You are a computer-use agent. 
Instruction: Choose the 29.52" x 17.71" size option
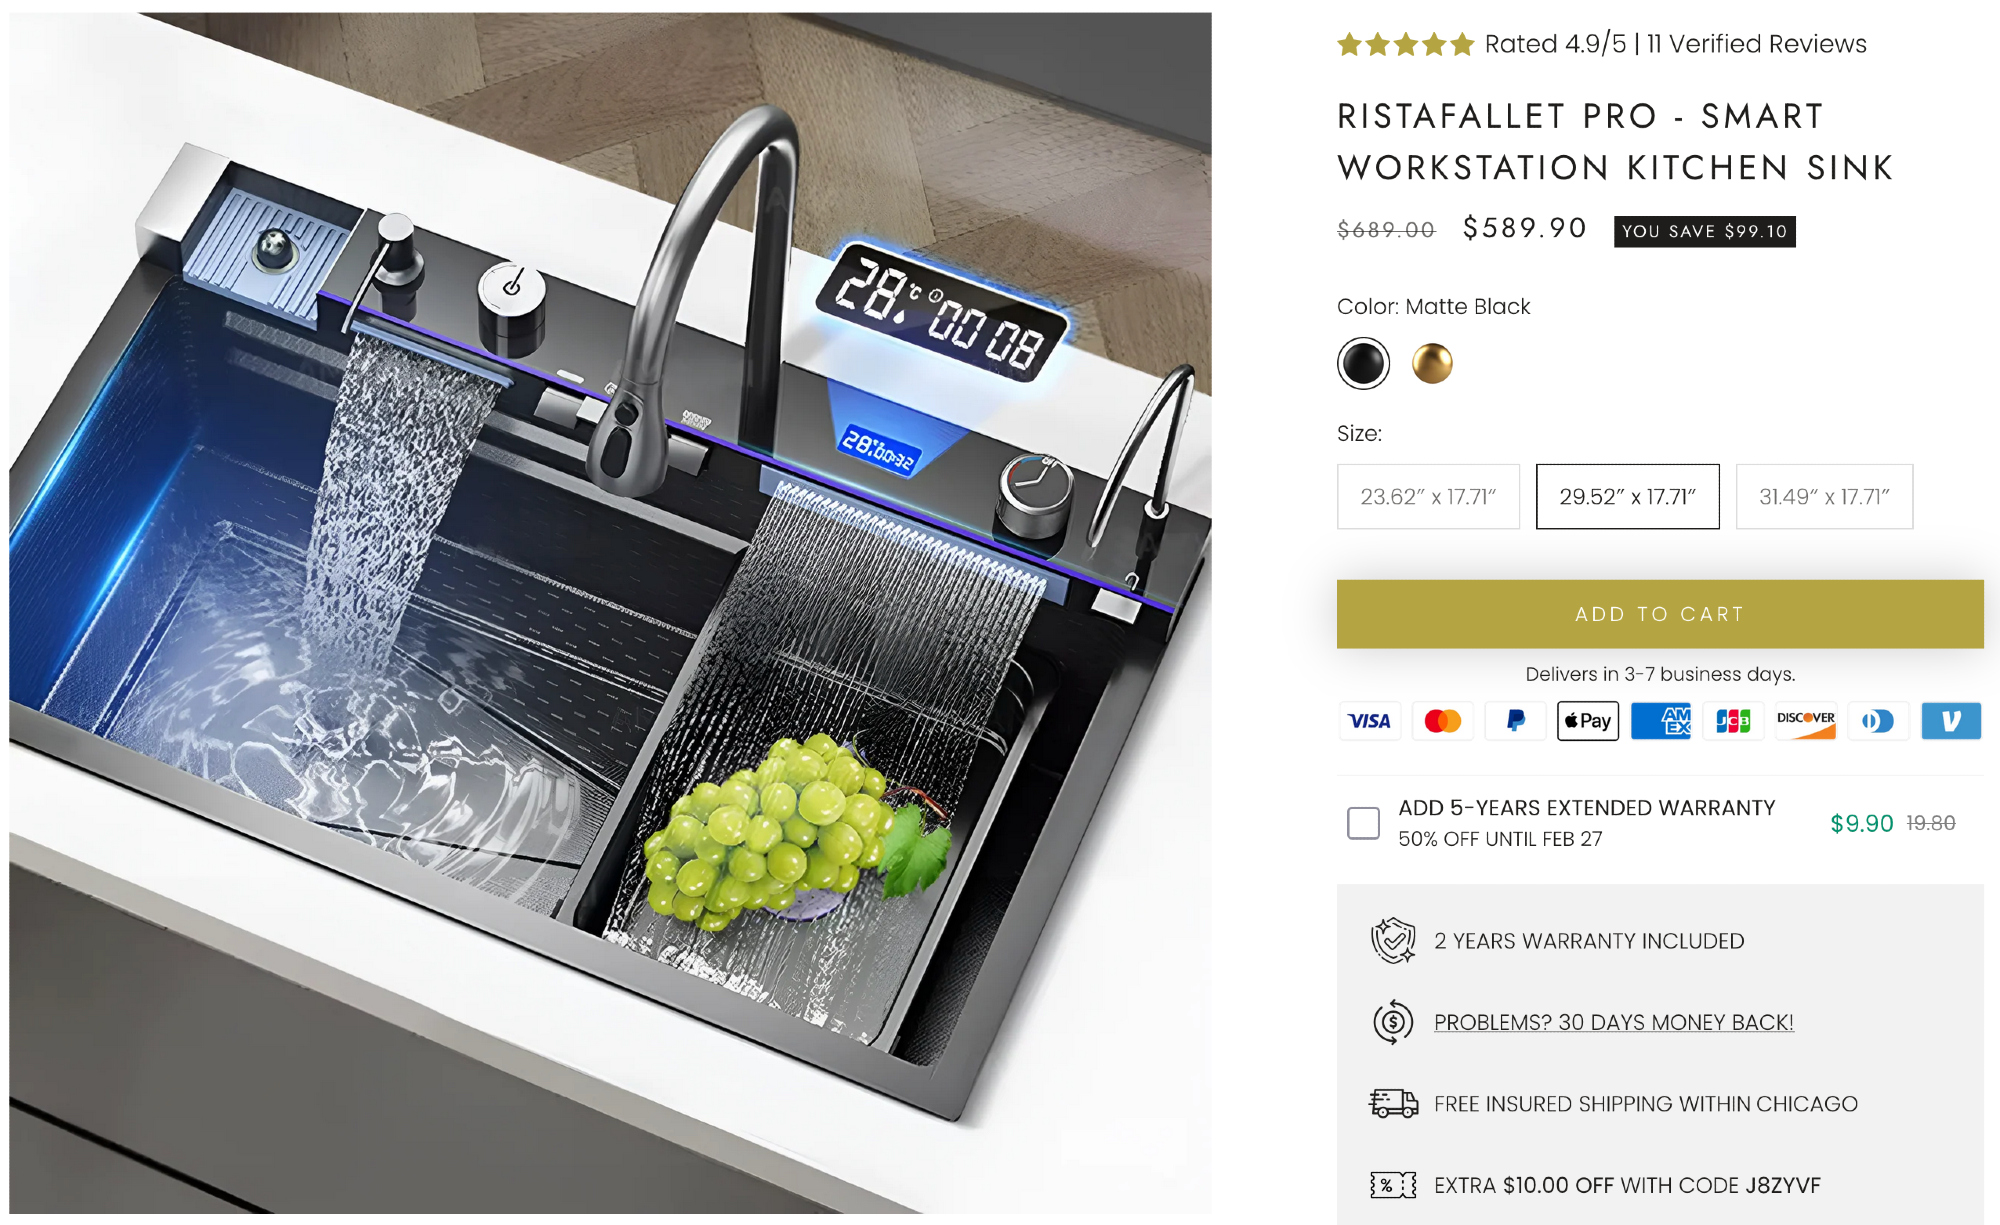pos(1627,496)
